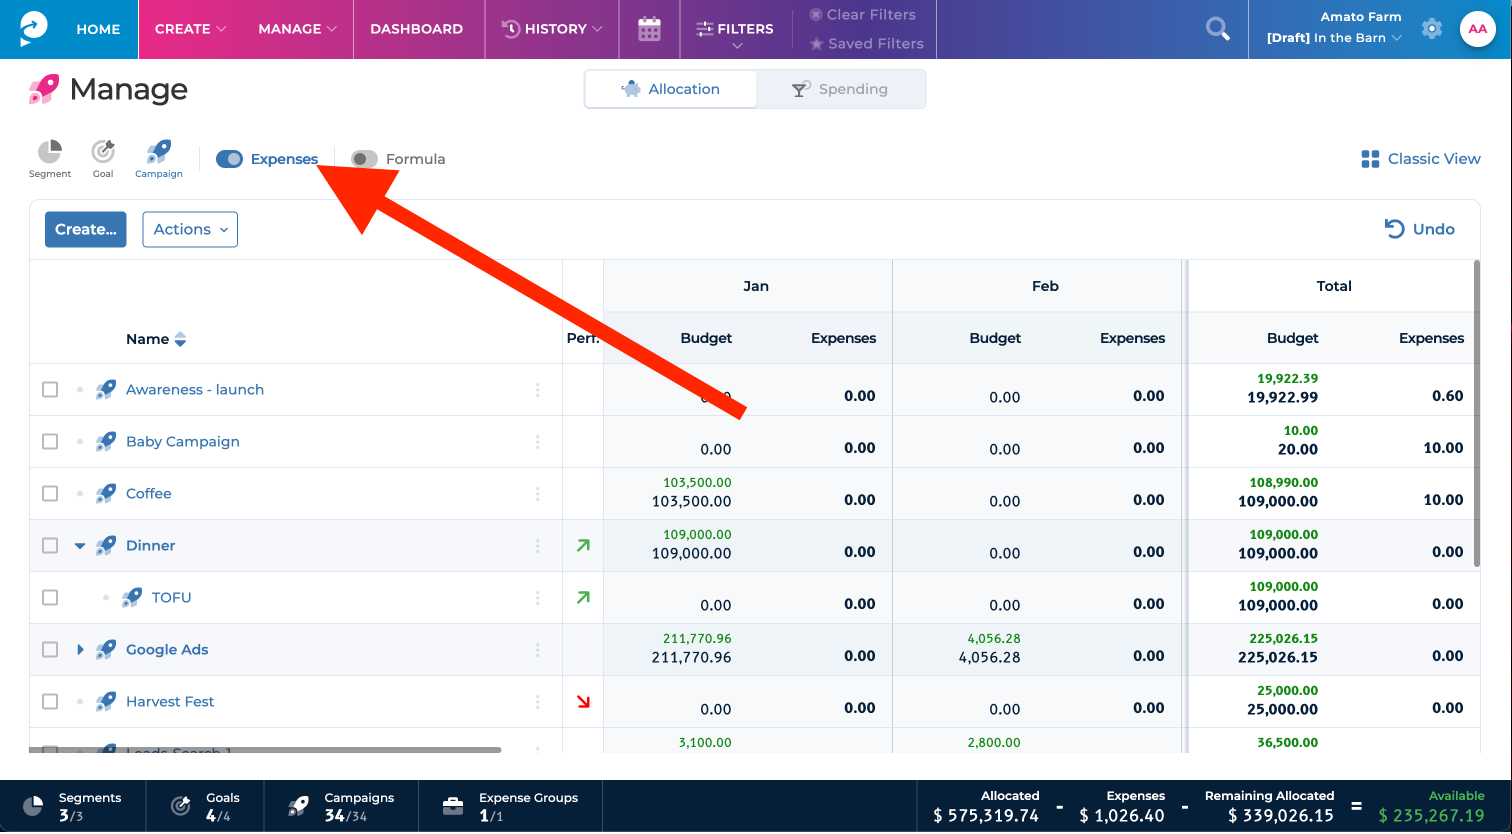
Task: Open kebab menu for Baby Campaign
Action: click(x=537, y=442)
